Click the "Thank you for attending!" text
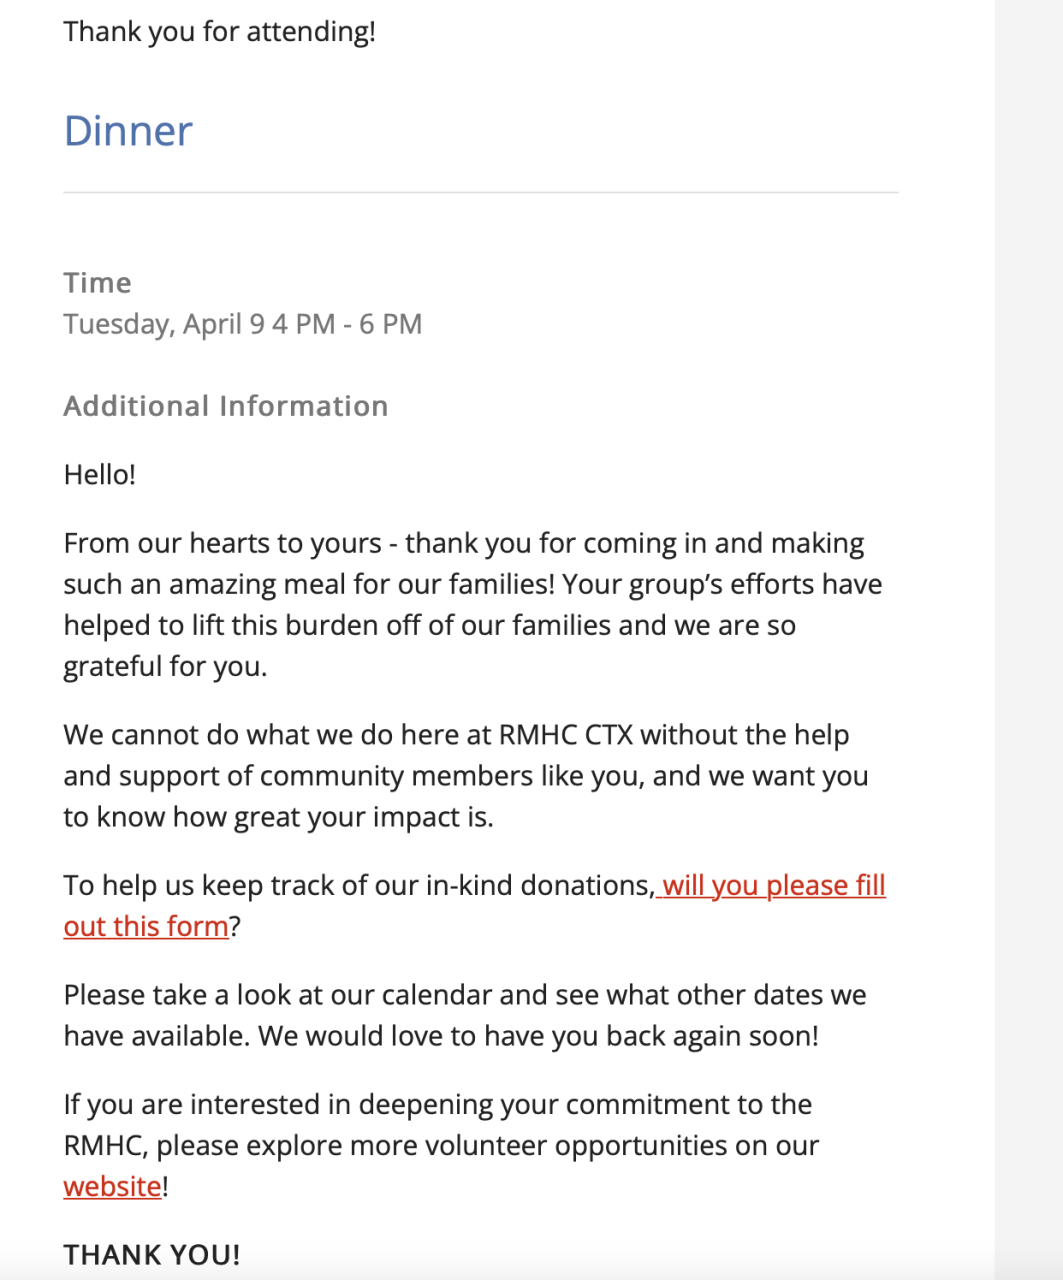Viewport: 1063px width, 1280px height. pyautogui.click(x=220, y=31)
